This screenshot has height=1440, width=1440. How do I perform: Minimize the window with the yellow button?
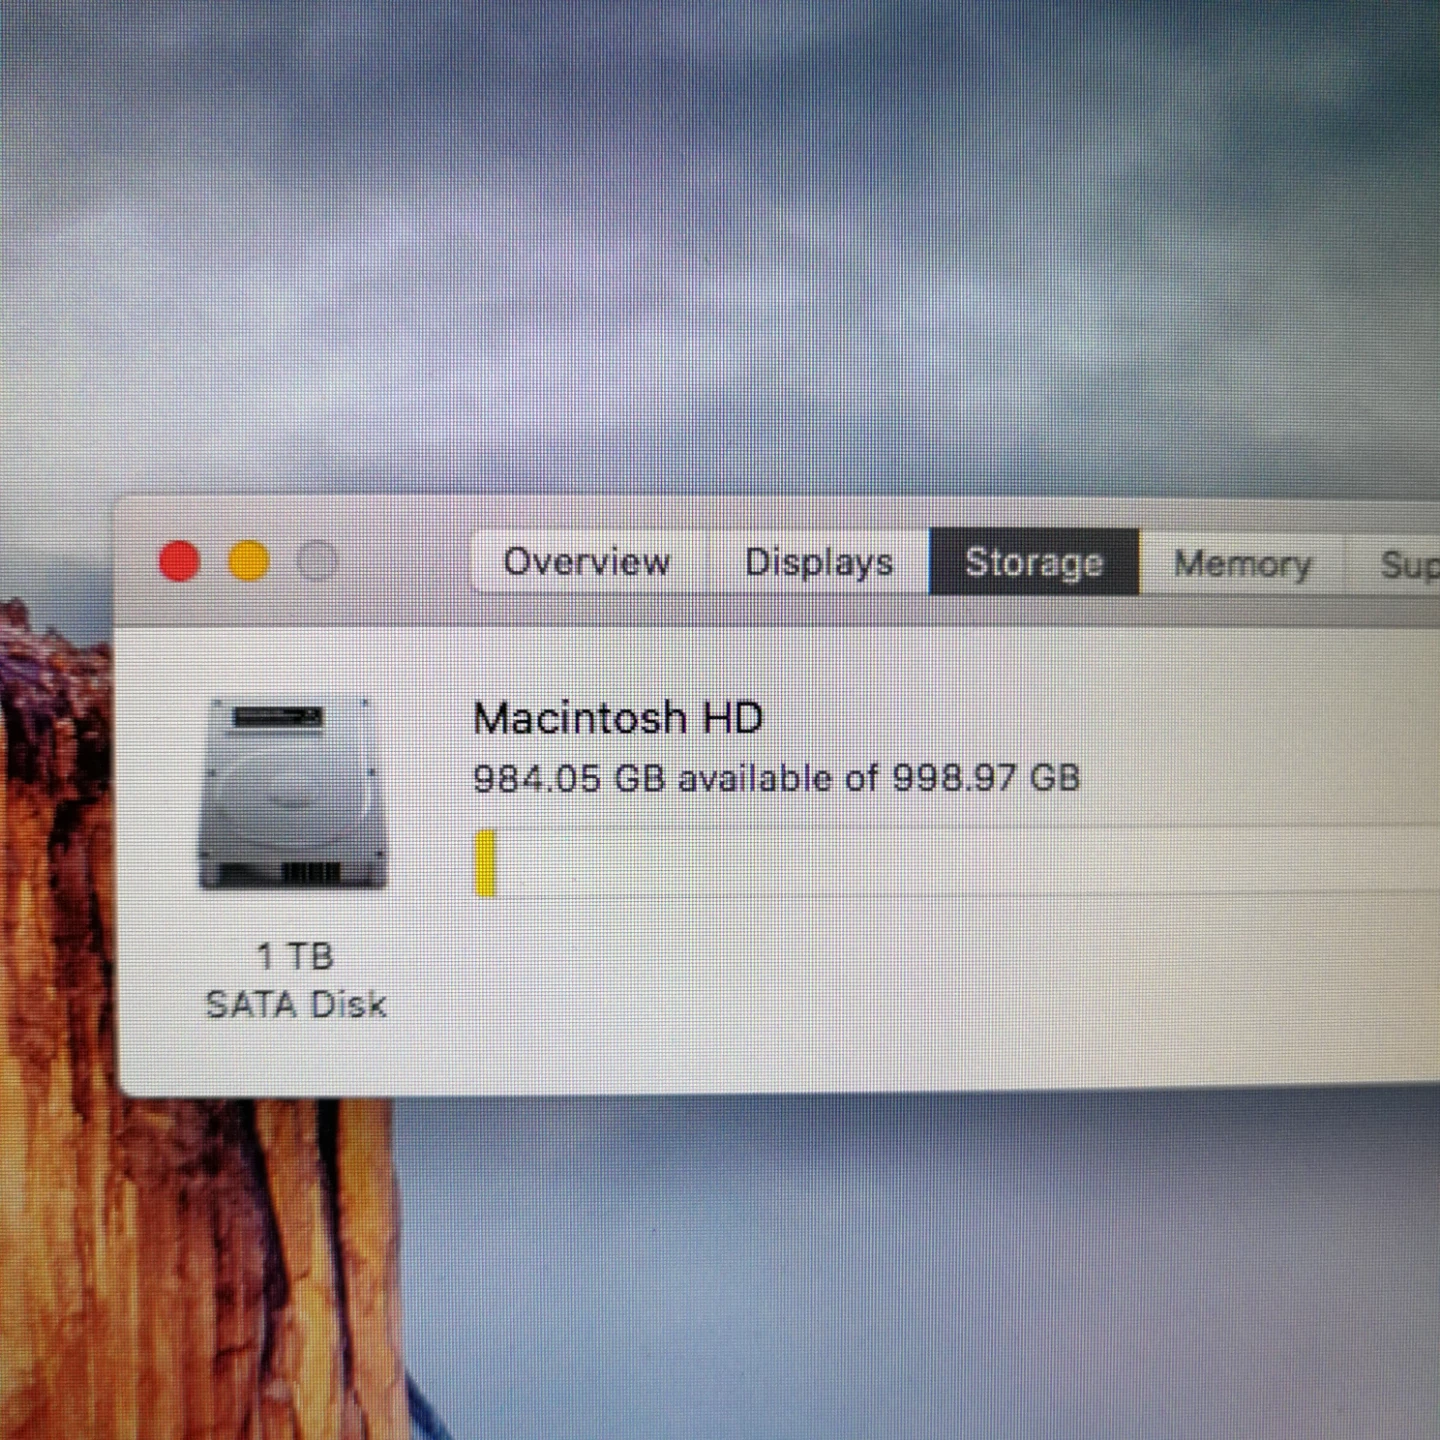click(249, 562)
